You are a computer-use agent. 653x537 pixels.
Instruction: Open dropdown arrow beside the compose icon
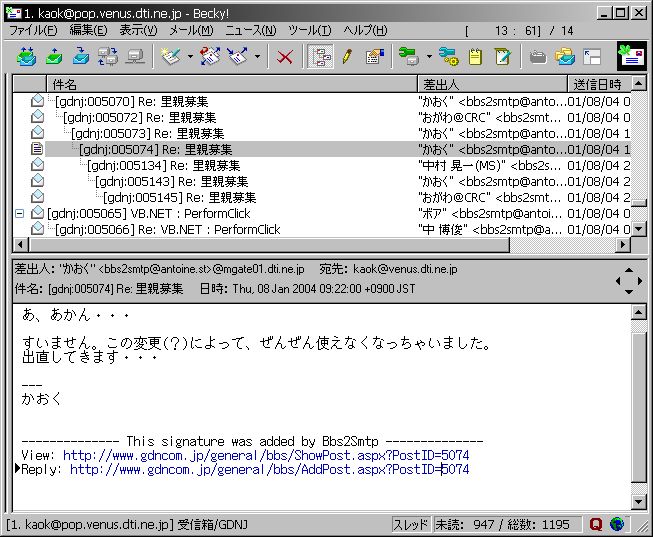coord(190,57)
